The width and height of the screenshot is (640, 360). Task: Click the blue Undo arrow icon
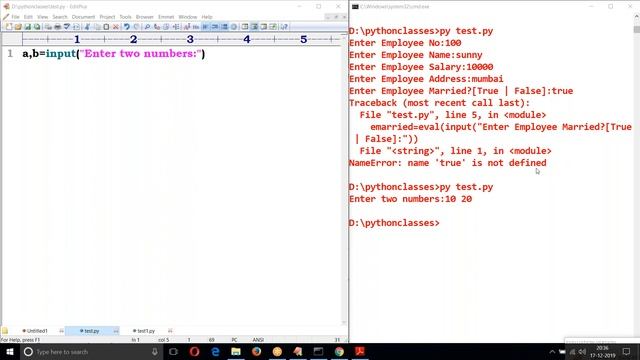(127, 27)
